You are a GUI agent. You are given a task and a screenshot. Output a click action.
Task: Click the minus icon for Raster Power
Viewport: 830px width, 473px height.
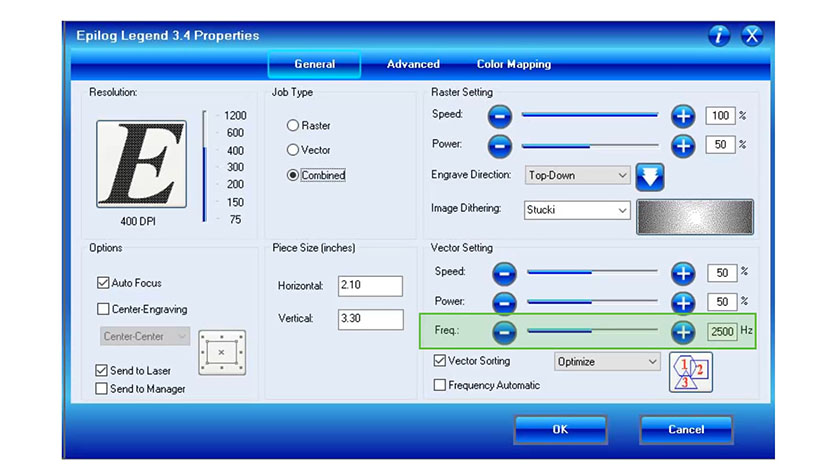pyautogui.click(x=501, y=145)
